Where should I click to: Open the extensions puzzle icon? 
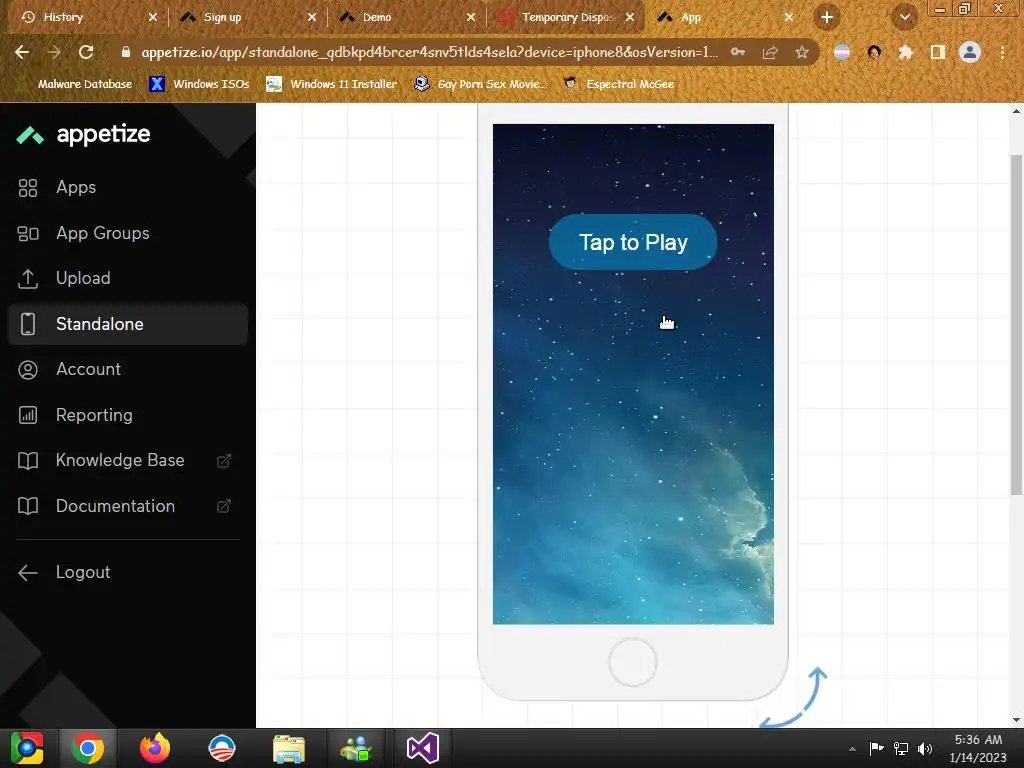[x=905, y=52]
